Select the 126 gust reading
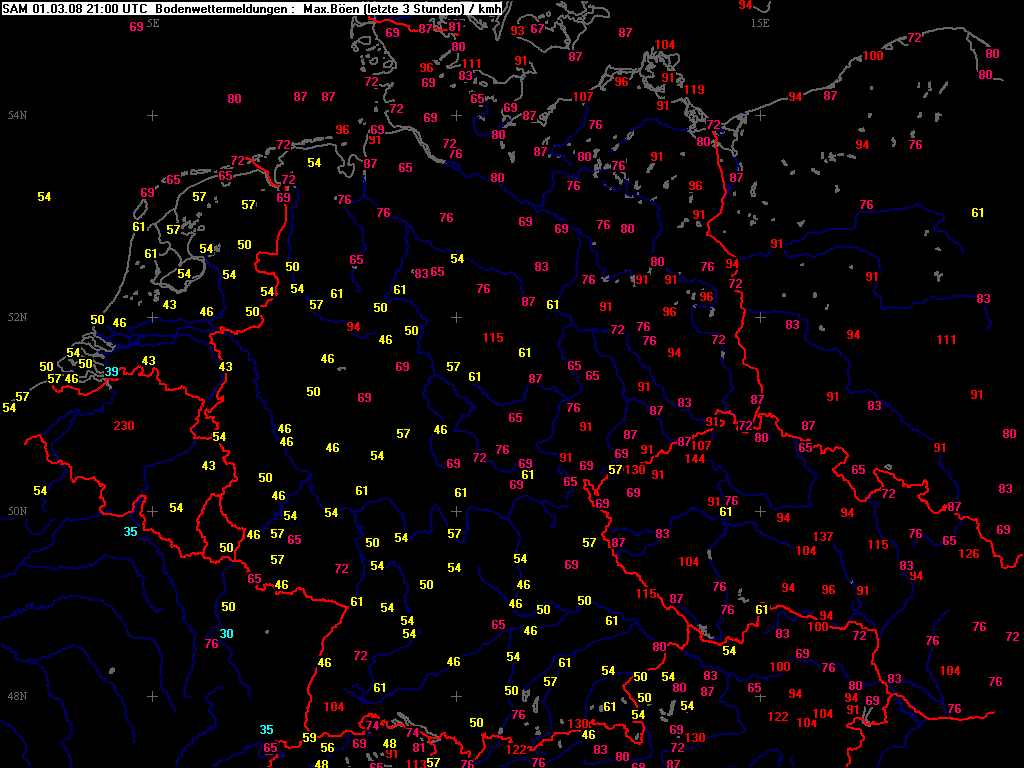 [969, 554]
